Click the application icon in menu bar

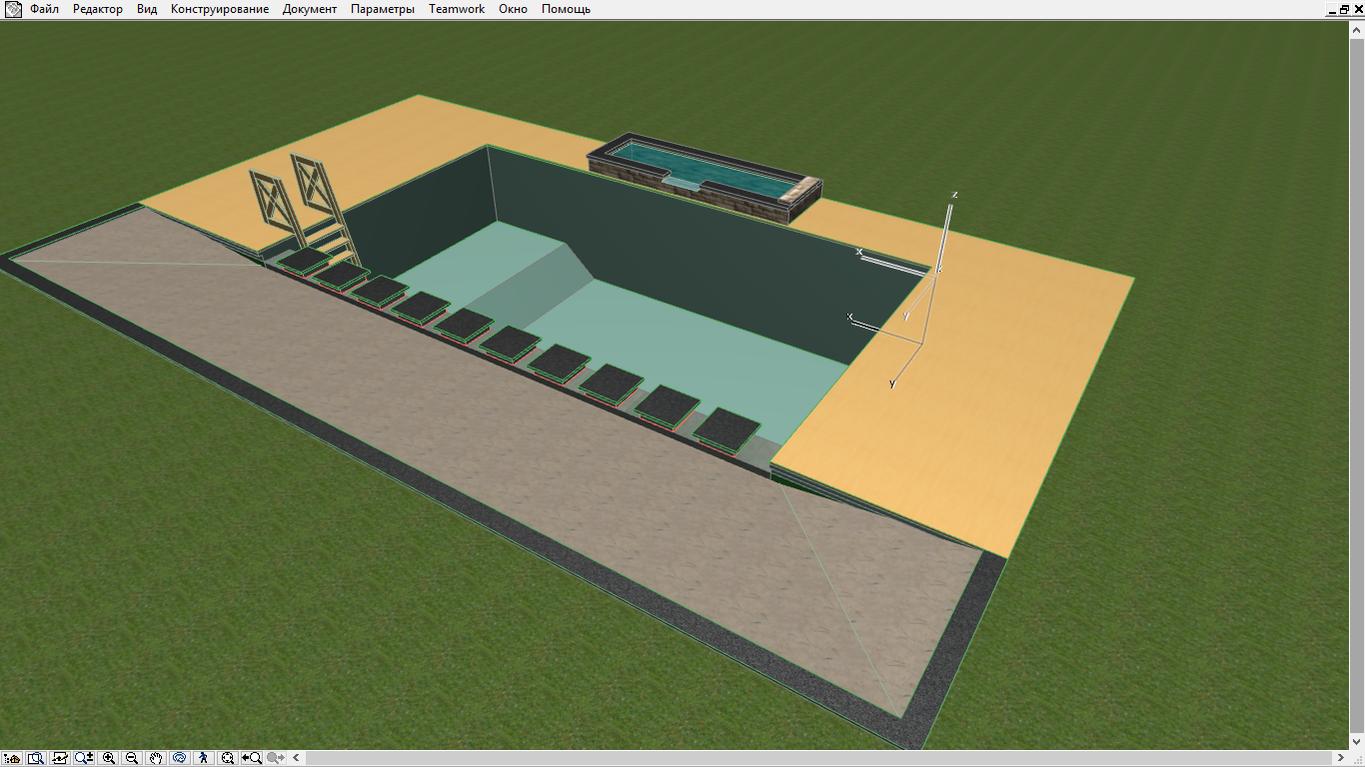coord(12,9)
